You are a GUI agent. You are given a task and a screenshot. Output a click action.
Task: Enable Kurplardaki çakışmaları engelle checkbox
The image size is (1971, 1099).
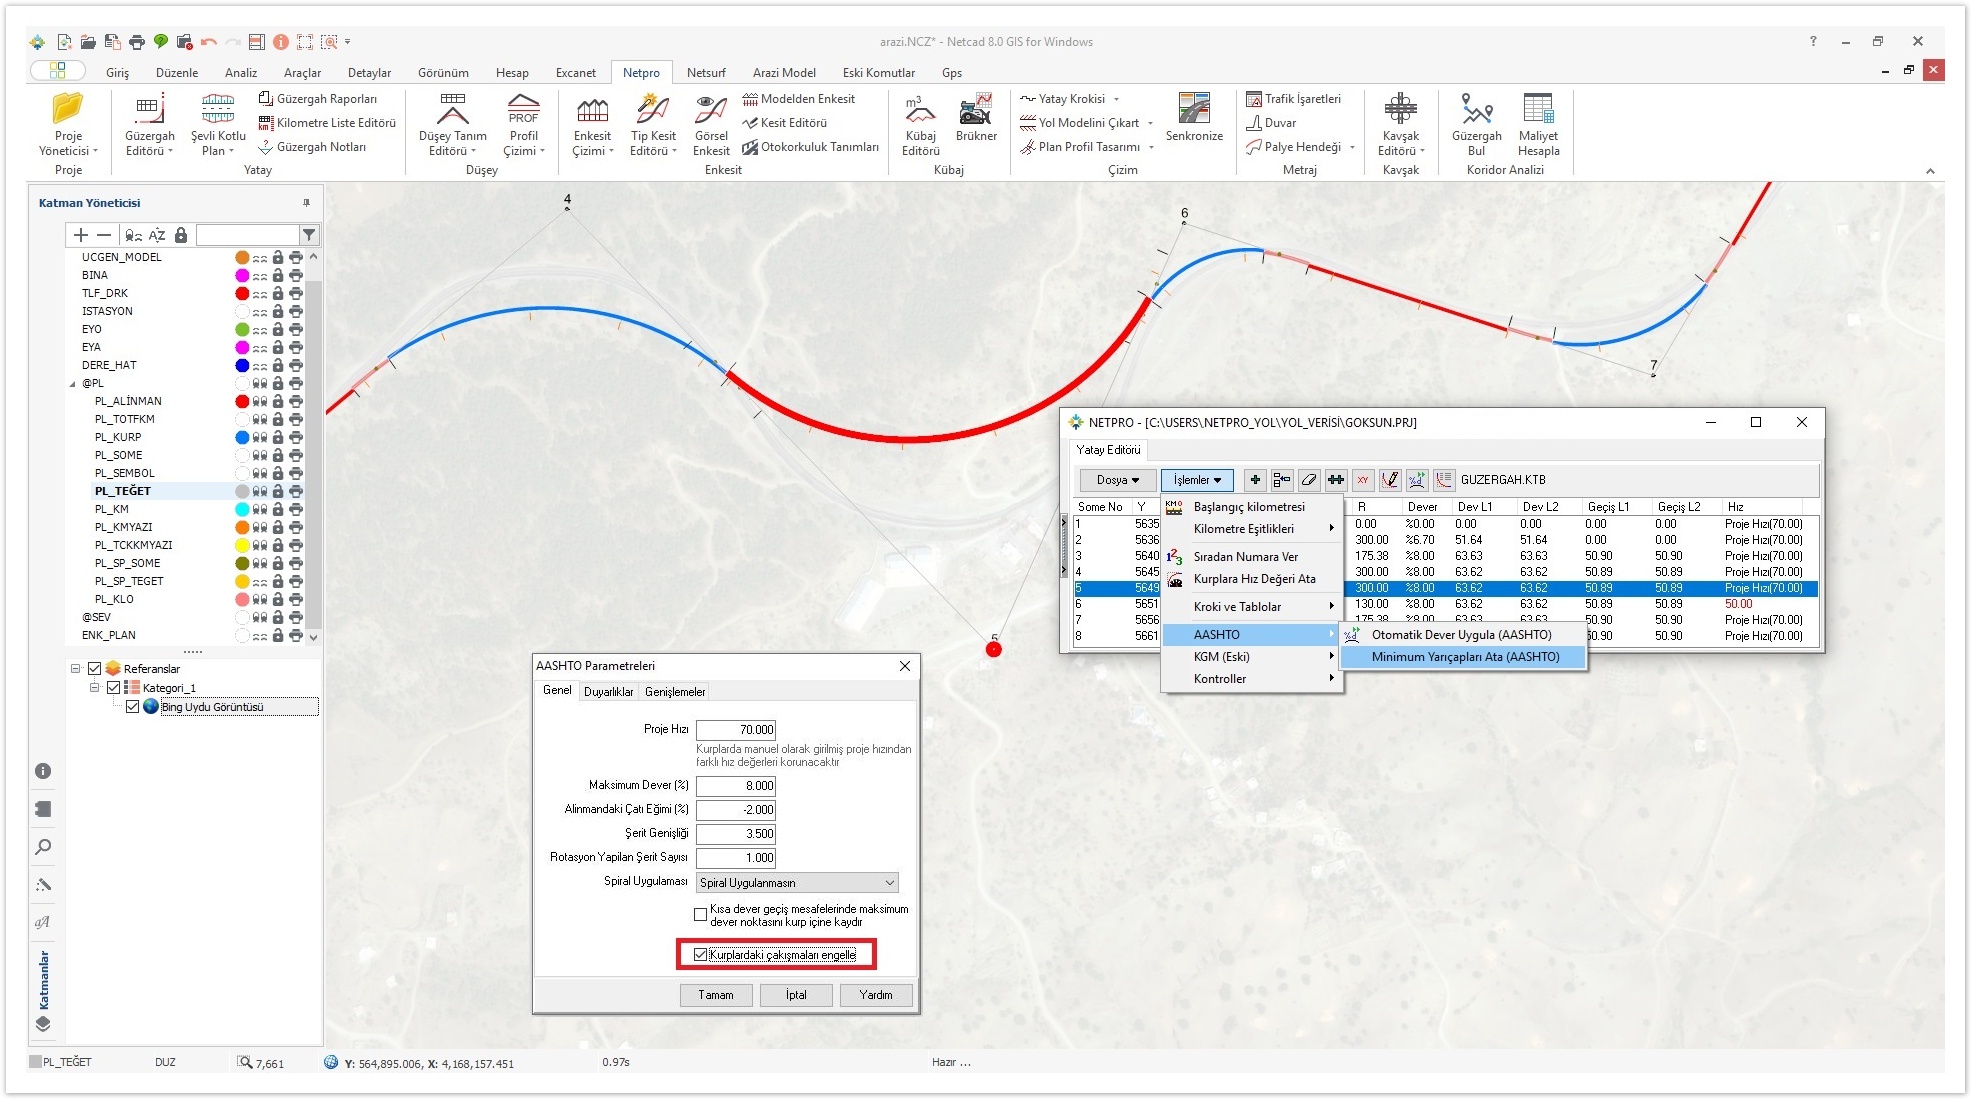coord(701,955)
